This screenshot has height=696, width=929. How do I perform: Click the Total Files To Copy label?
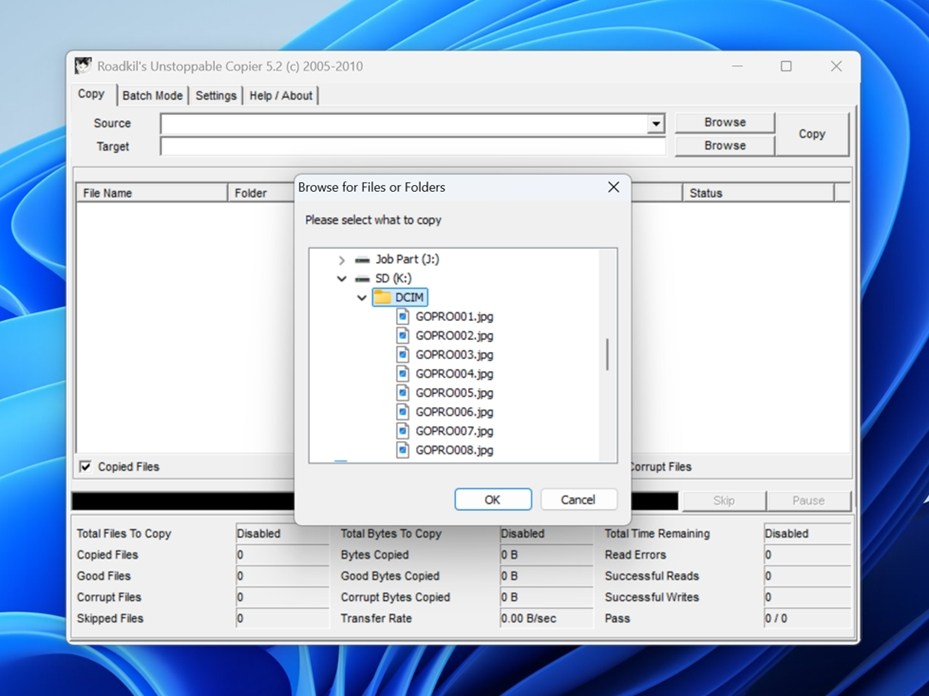[x=124, y=534]
